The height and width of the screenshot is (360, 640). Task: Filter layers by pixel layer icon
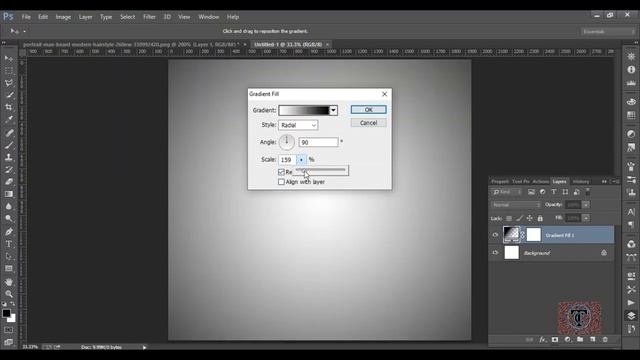click(531, 192)
